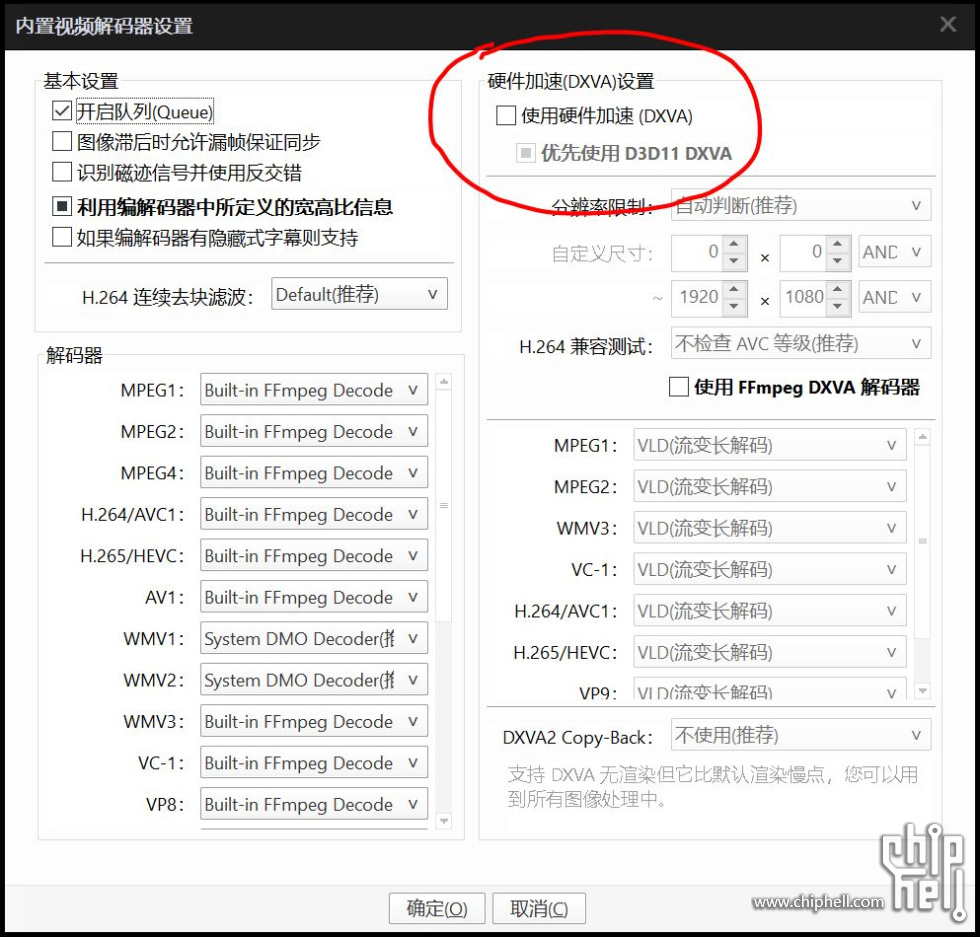Open VC-1 decoder dropdown in 解码器 section
The height and width of the screenshot is (937, 980).
click(314, 763)
